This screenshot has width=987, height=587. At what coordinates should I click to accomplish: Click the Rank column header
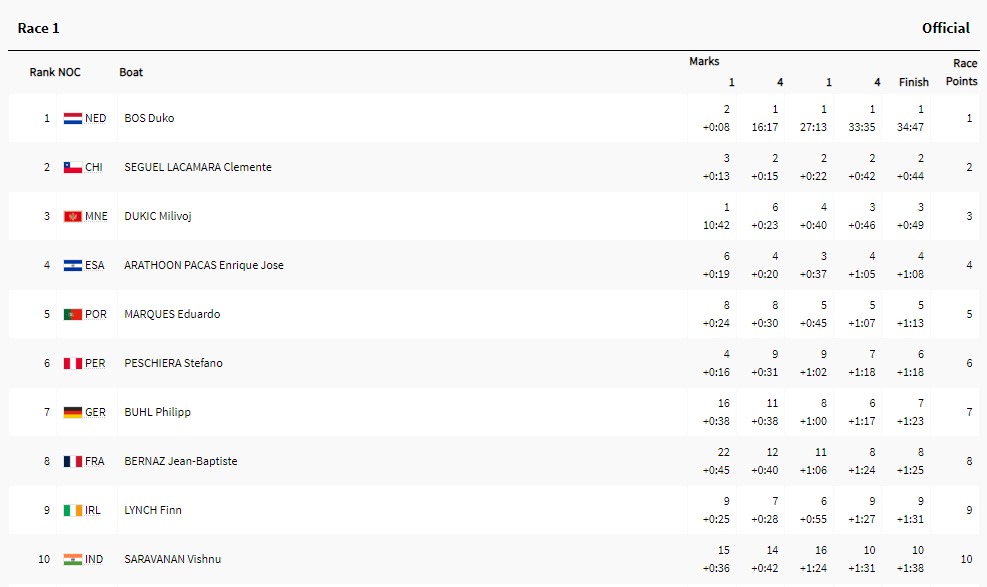(x=42, y=72)
